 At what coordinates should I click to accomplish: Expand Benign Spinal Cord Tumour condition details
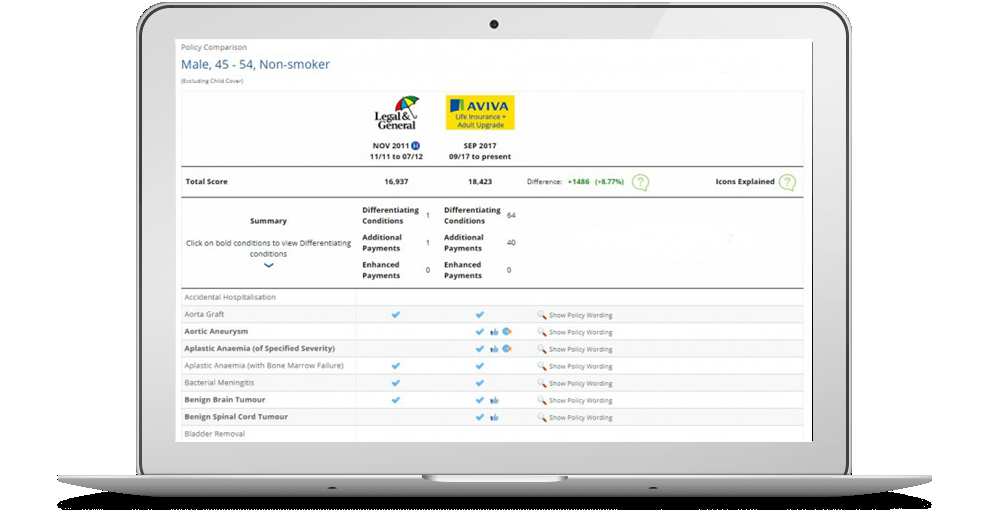point(236,417)
